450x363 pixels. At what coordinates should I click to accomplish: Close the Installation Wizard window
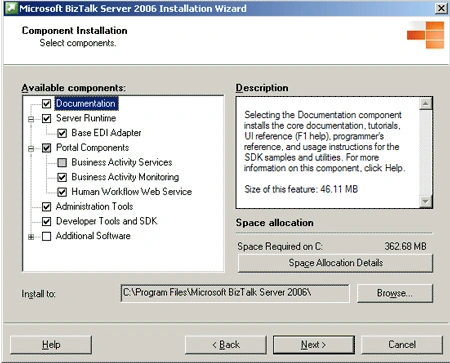tap(441, 8)
